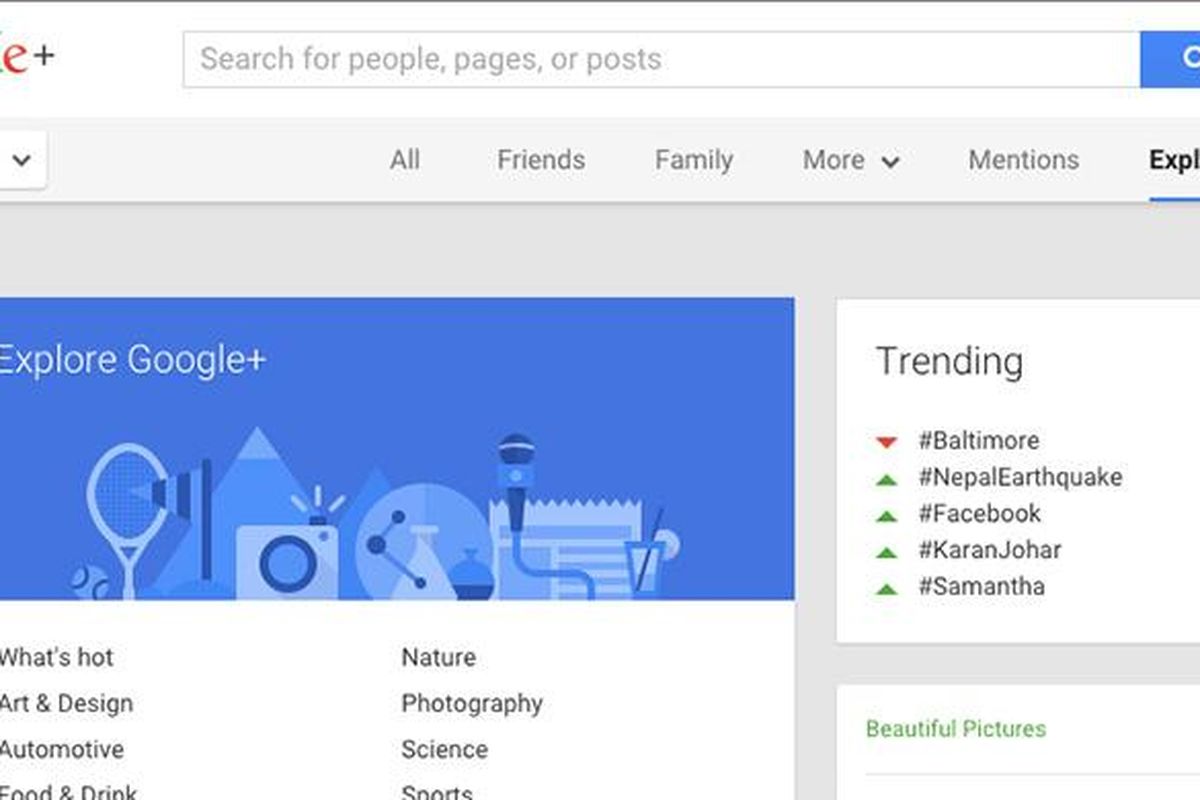Show the All posts tab

tap(405, 160)
